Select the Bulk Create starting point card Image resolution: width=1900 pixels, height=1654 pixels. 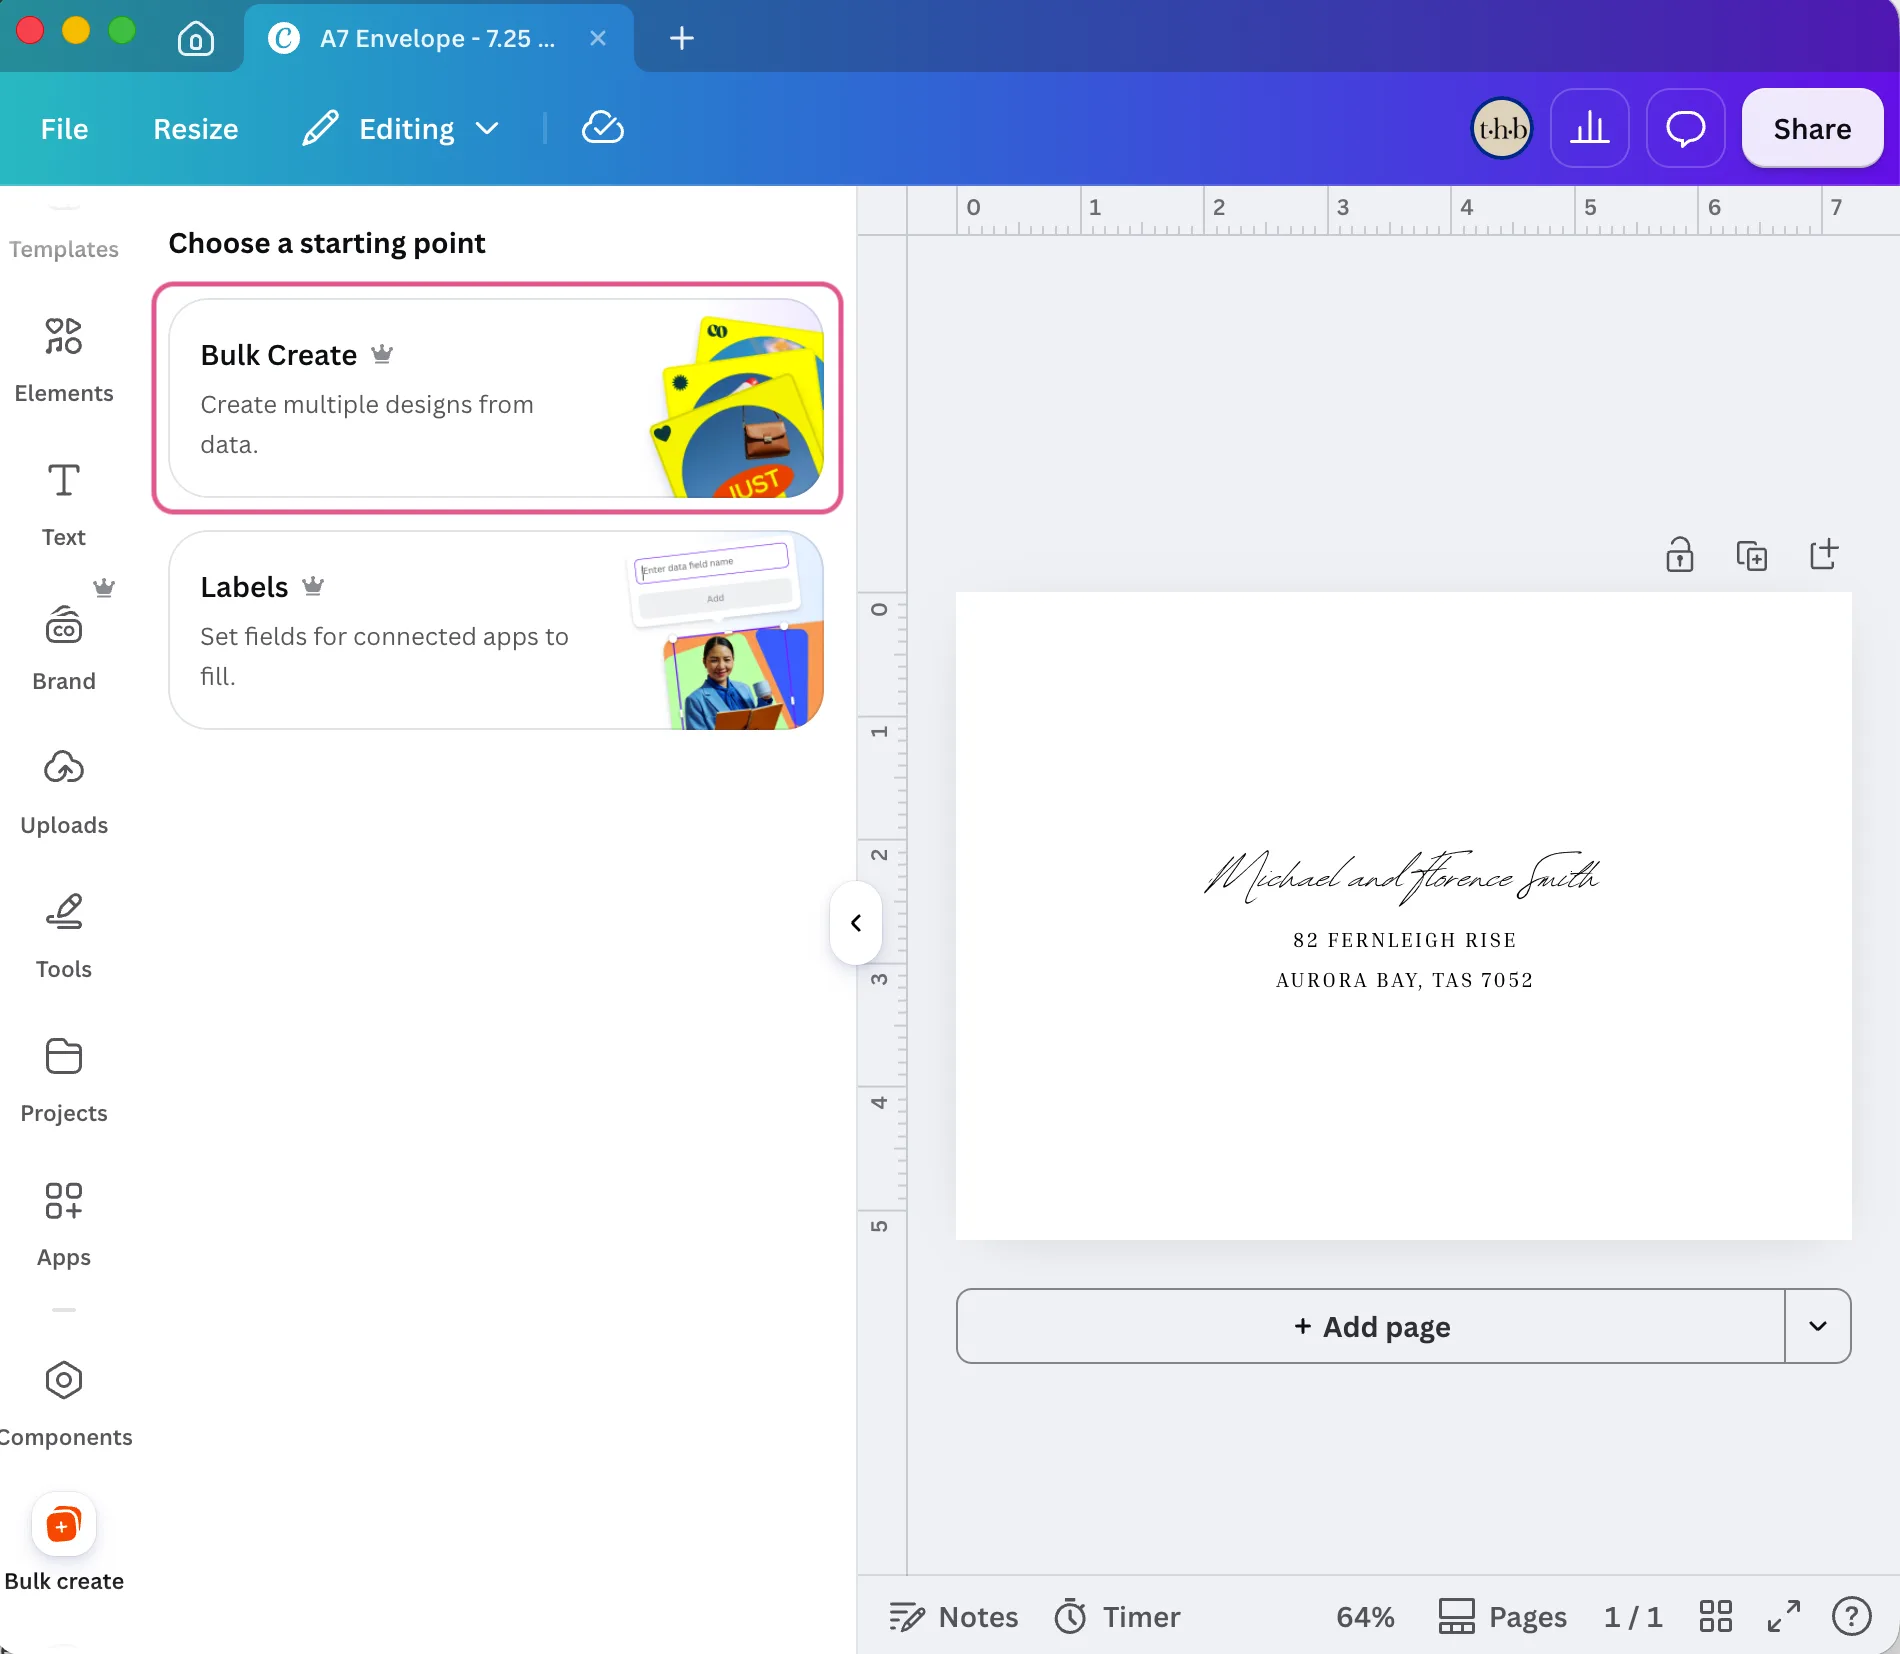point(497,398)
